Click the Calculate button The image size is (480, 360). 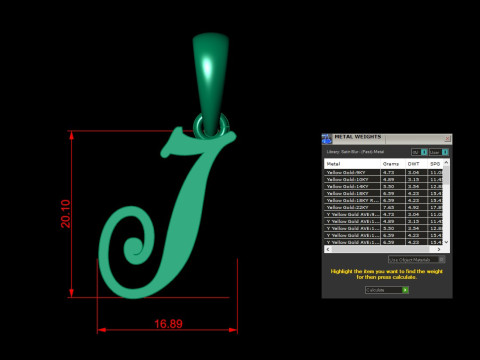click(387, 290)
